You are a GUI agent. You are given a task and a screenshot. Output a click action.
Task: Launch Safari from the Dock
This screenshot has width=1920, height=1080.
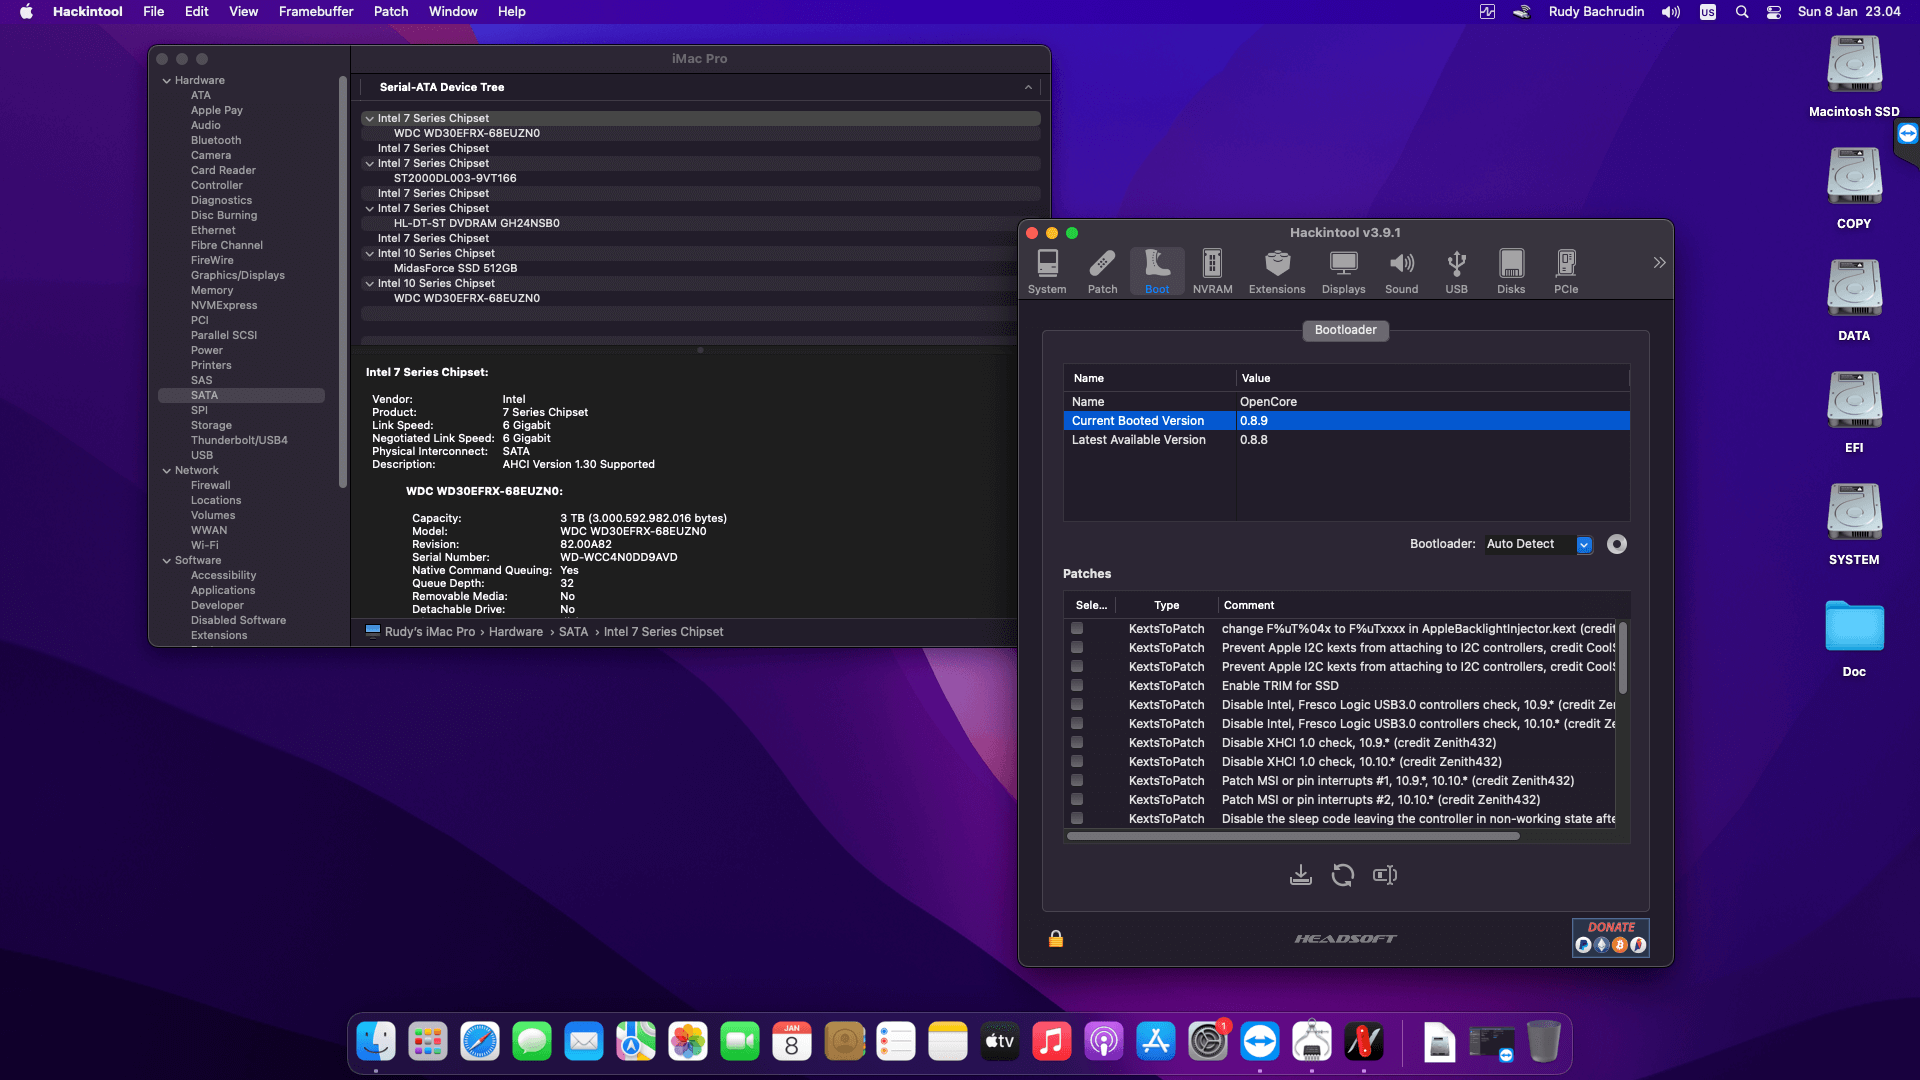pyautogui.click(x=480, y=1042)
